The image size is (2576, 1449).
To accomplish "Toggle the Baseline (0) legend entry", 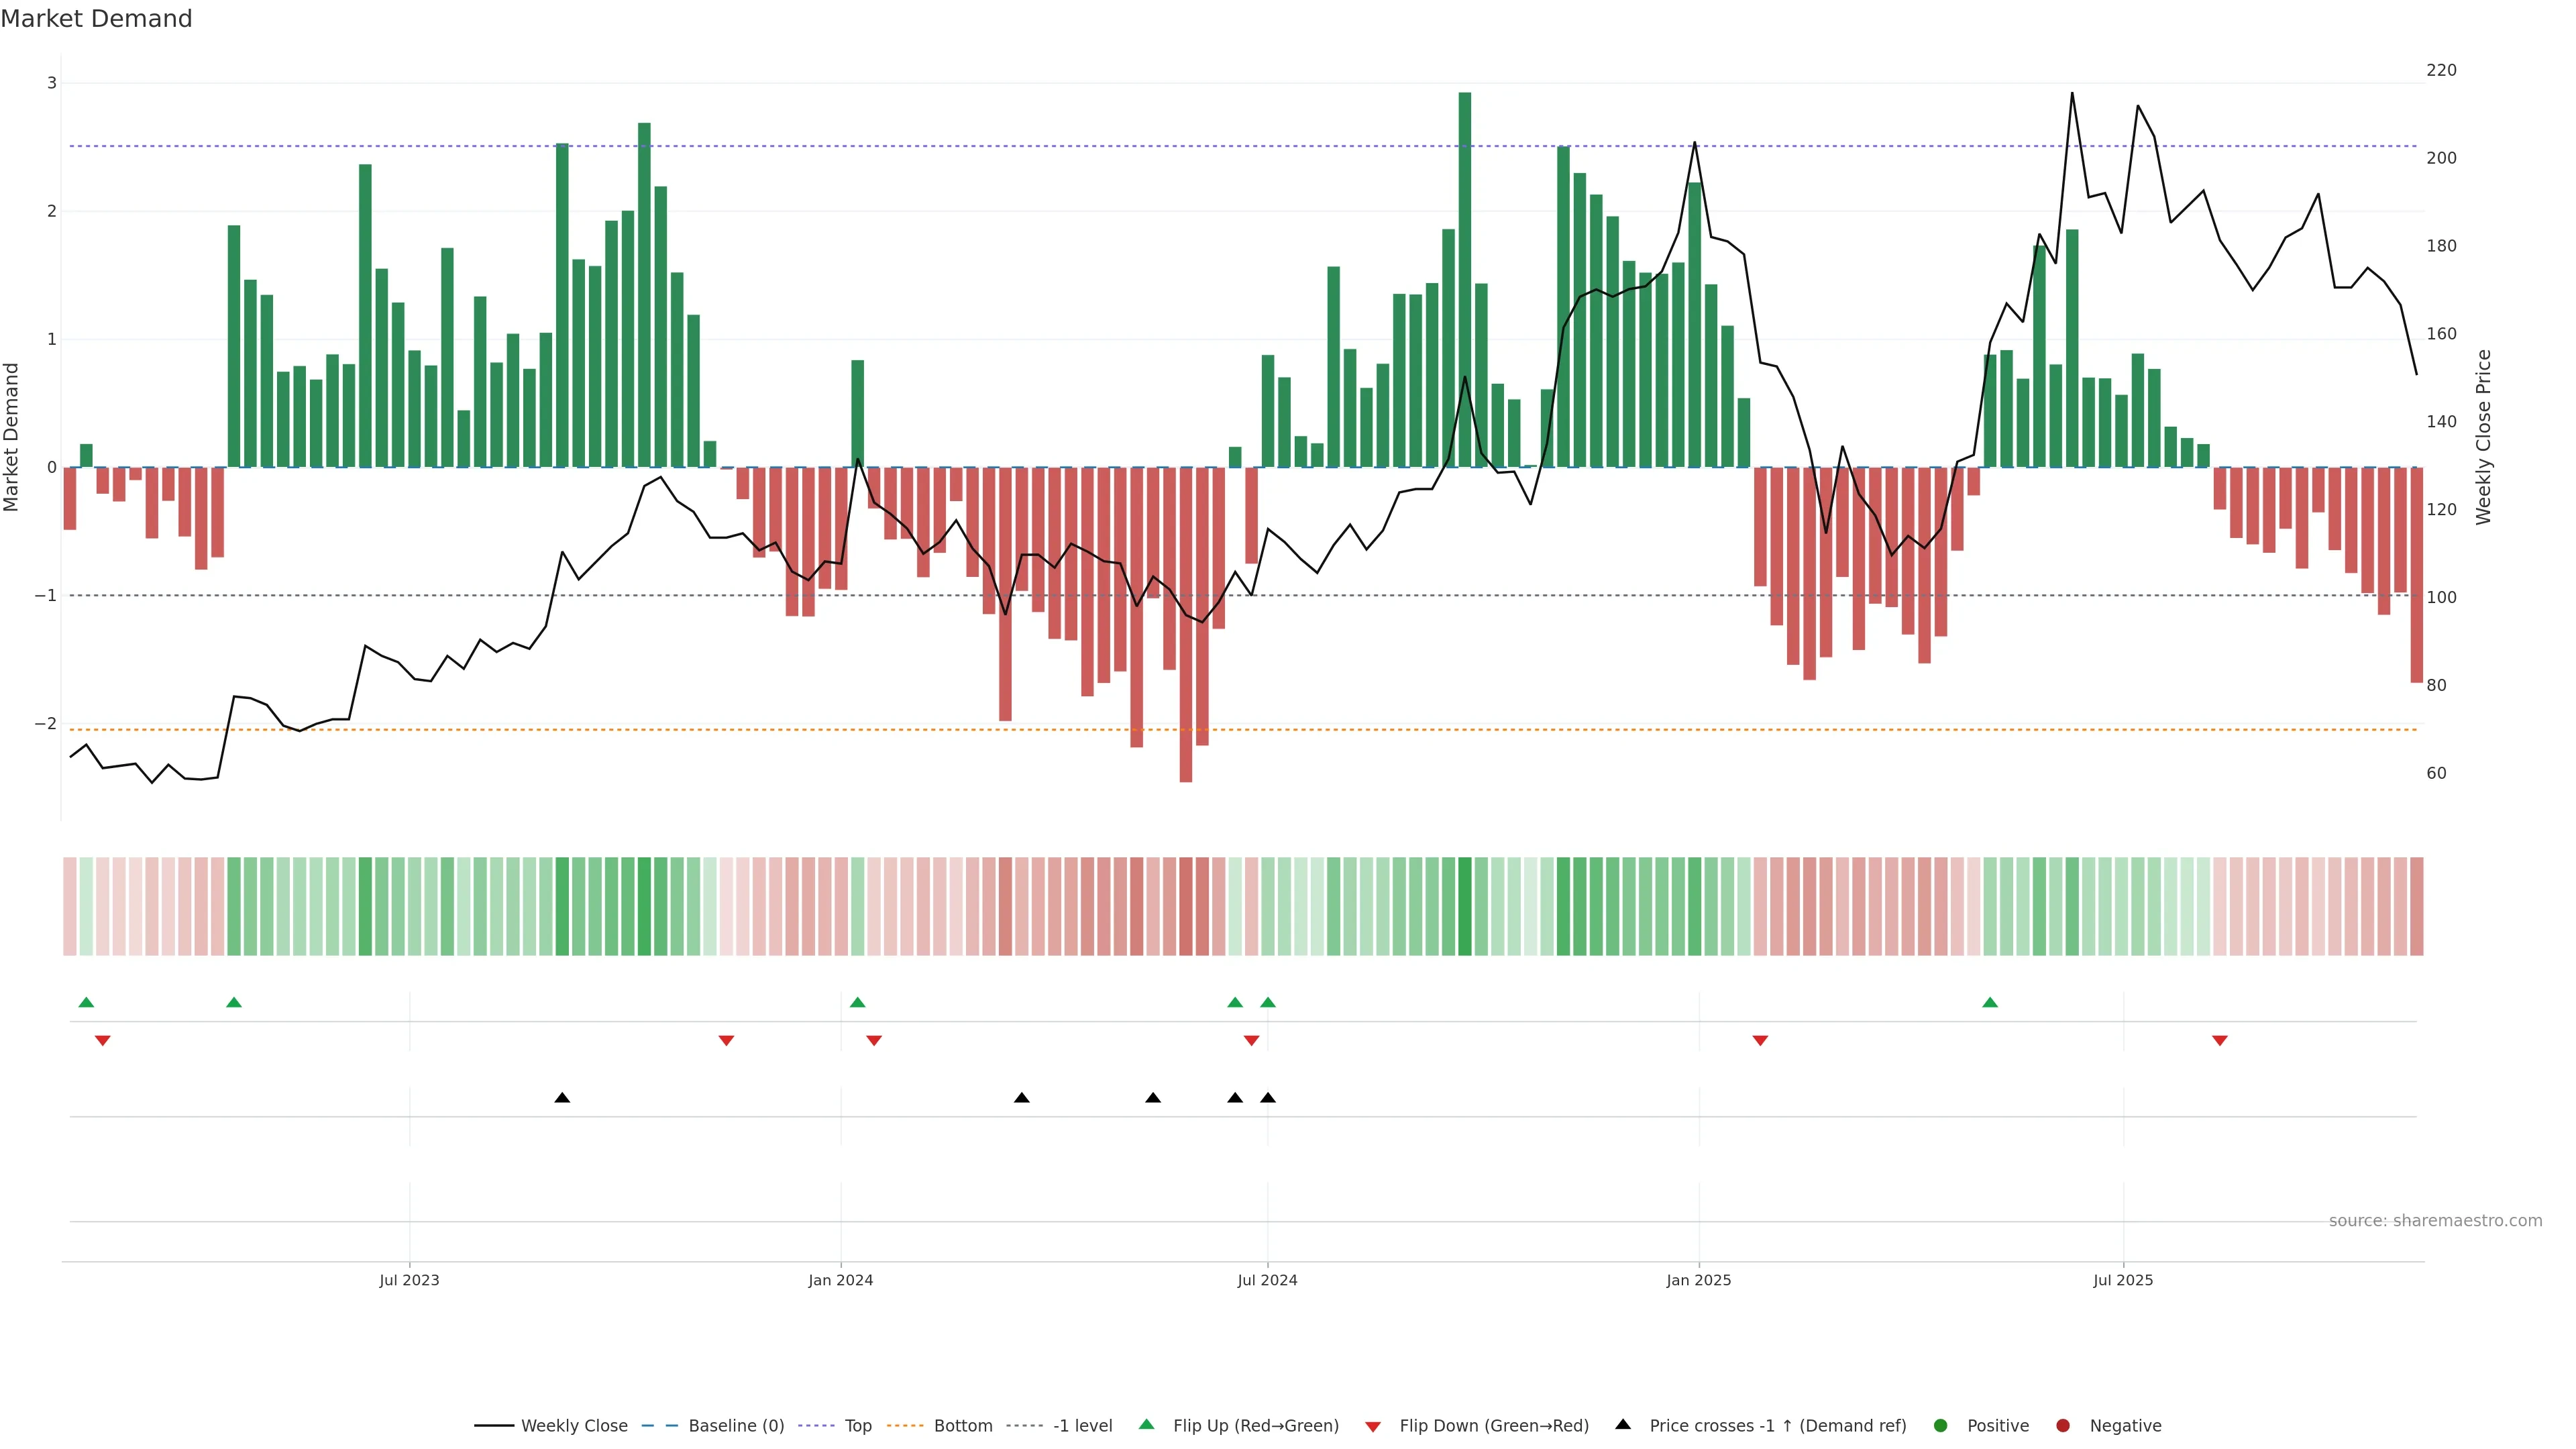I will point(736,1425).
